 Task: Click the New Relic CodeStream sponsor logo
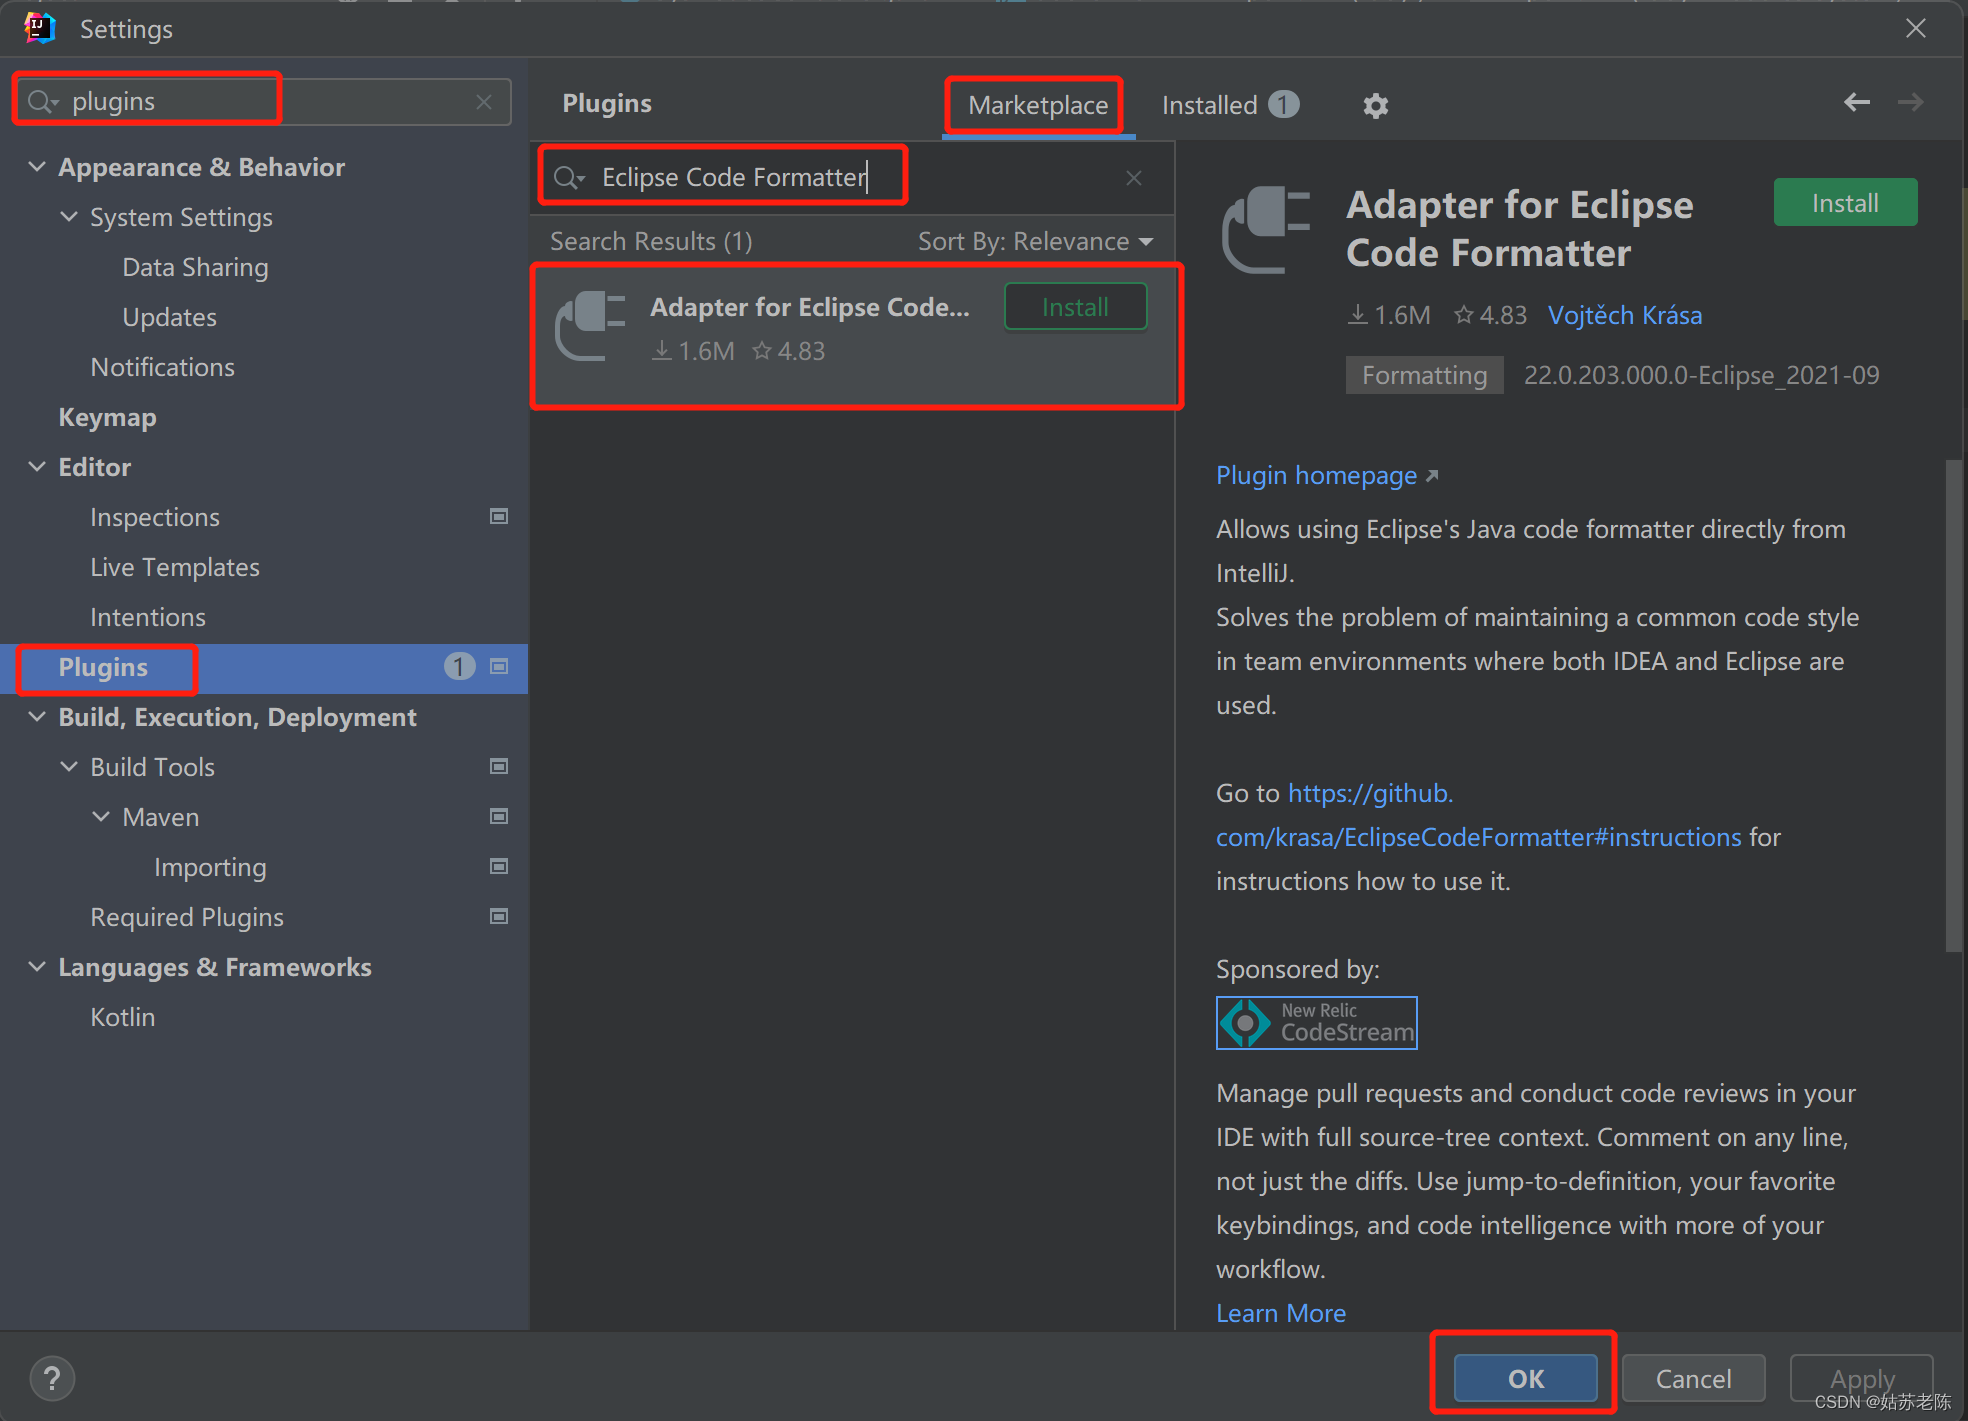(1316, 1022)
